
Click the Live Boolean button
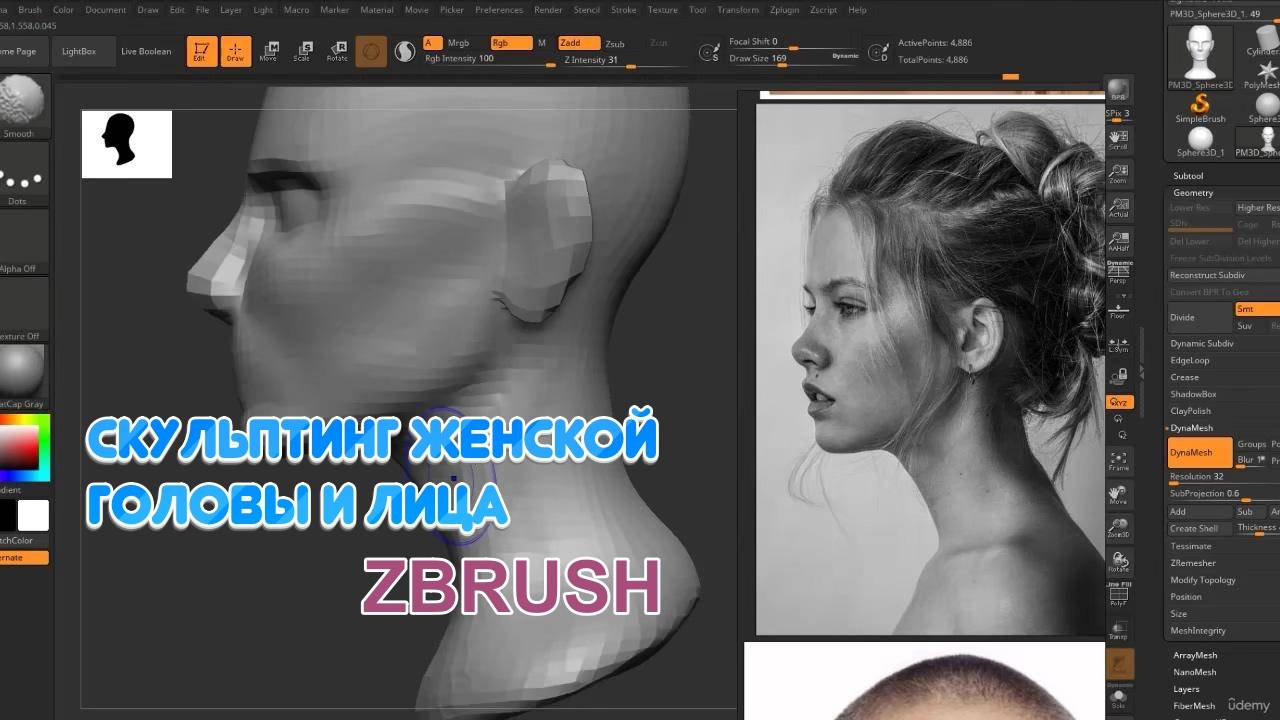tap(146, 51)
